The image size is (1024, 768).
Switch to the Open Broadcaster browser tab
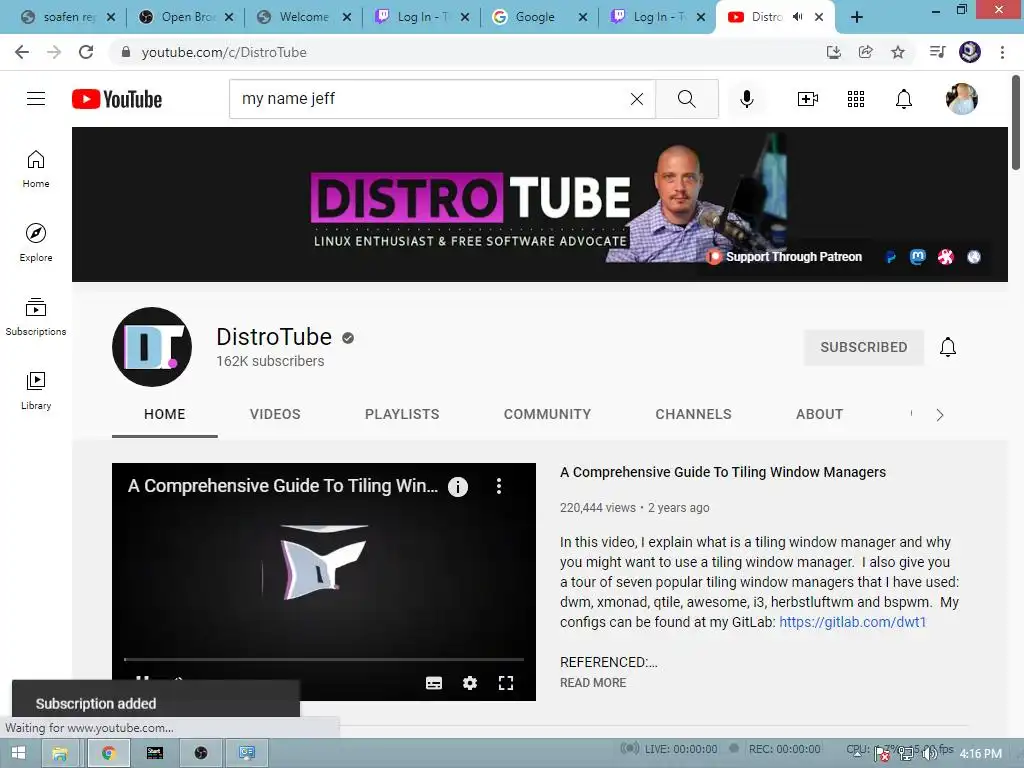(x=185, y=17)
